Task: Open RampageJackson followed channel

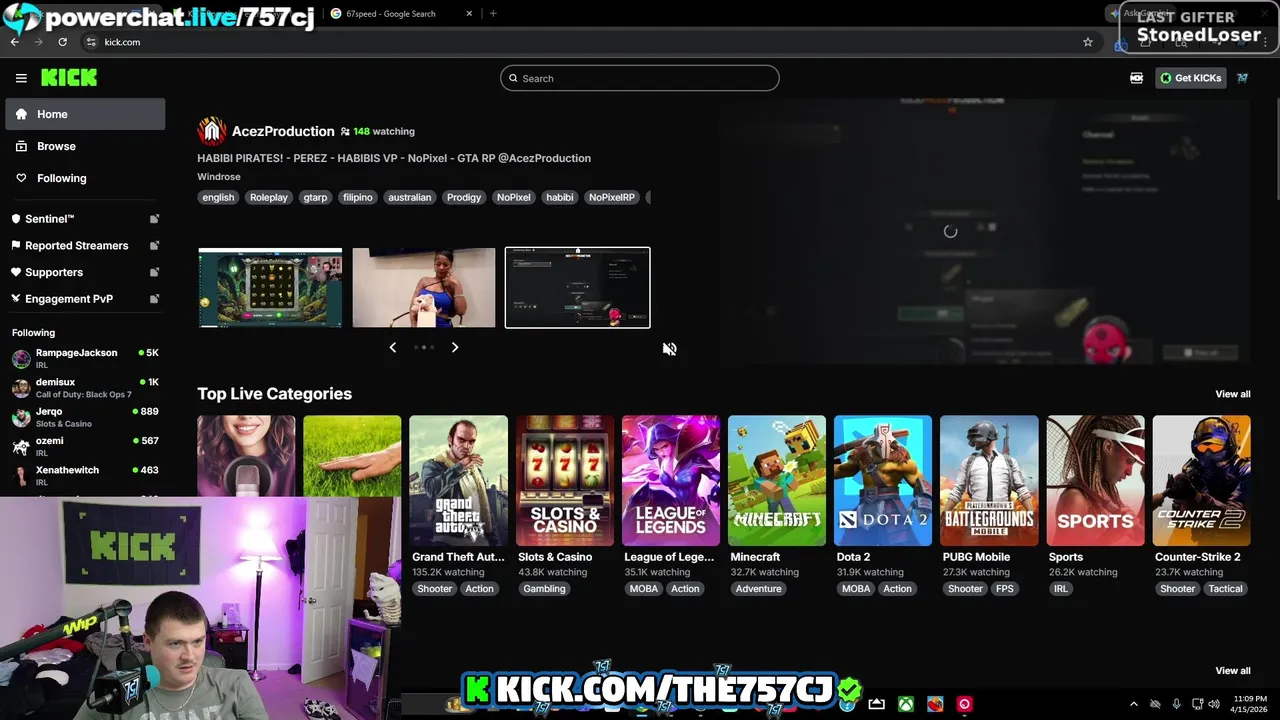Action: [85, 358]
